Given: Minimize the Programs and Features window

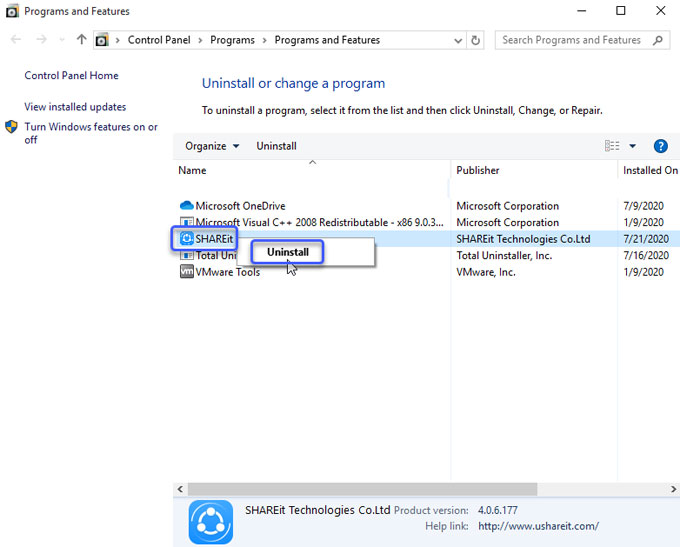Looking at the screenshot, I should 582,11.
